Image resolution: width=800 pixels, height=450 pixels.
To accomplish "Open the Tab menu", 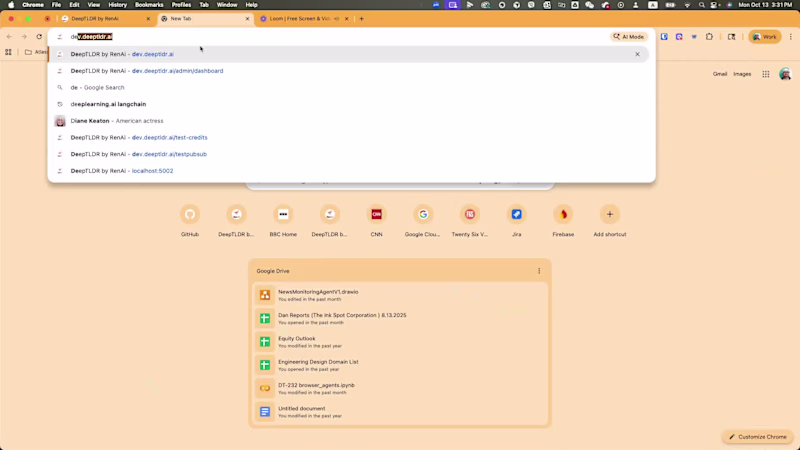I will pyautogui.click(x=204, y=5).
